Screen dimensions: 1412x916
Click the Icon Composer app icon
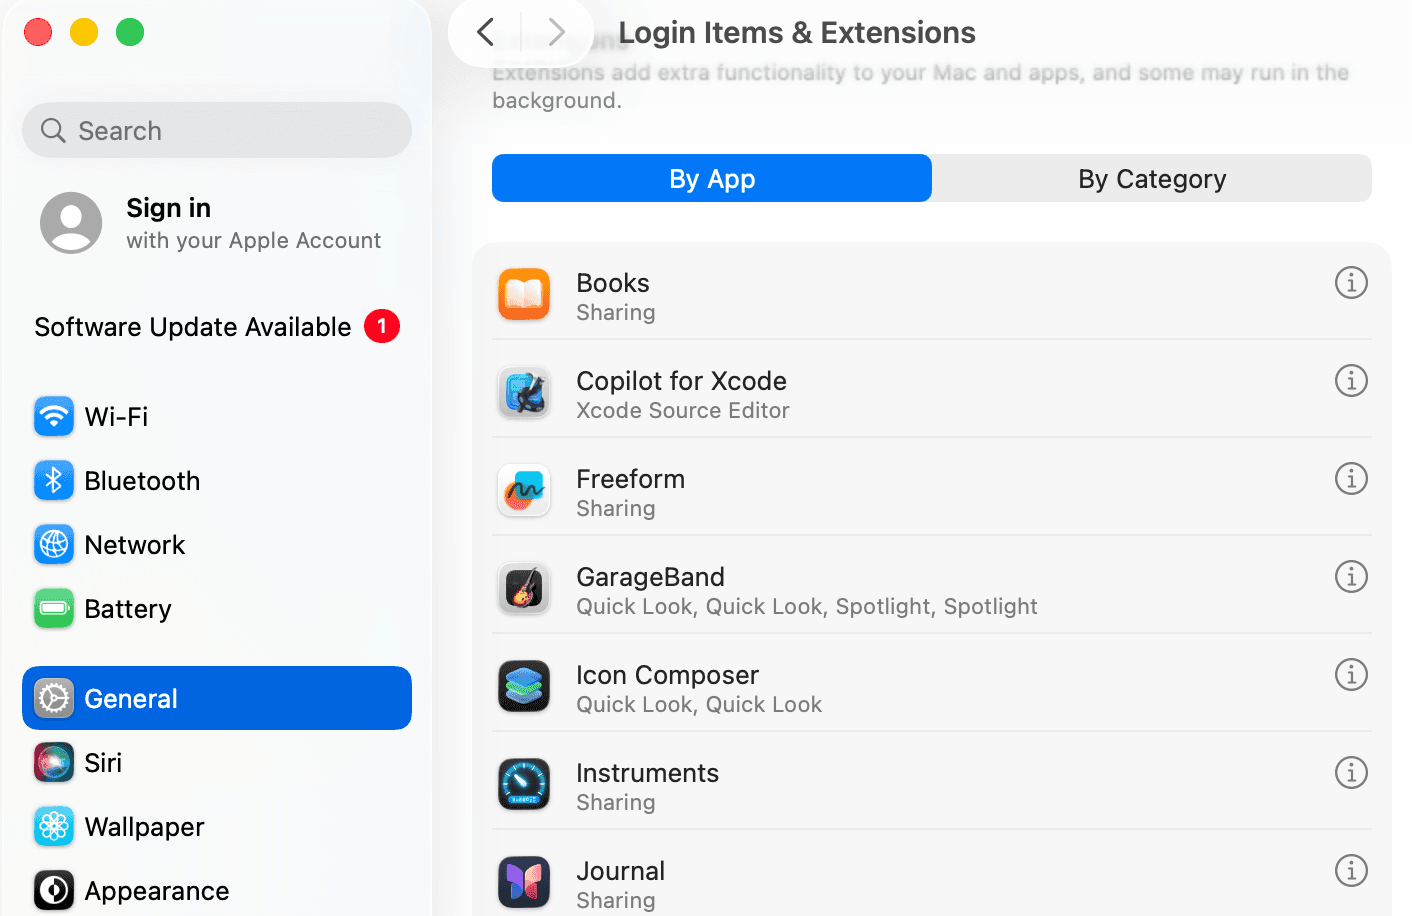pos(524,686)
